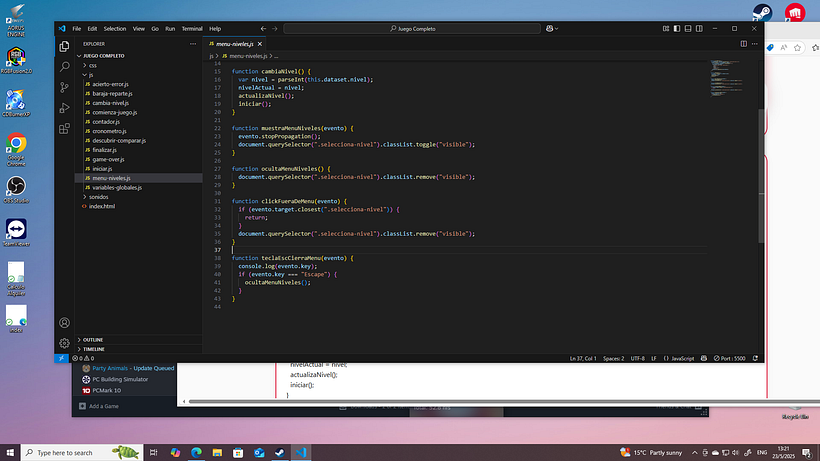Click the Juego Completo command center search box
This screenshot has height=461, width=820.
412,29
